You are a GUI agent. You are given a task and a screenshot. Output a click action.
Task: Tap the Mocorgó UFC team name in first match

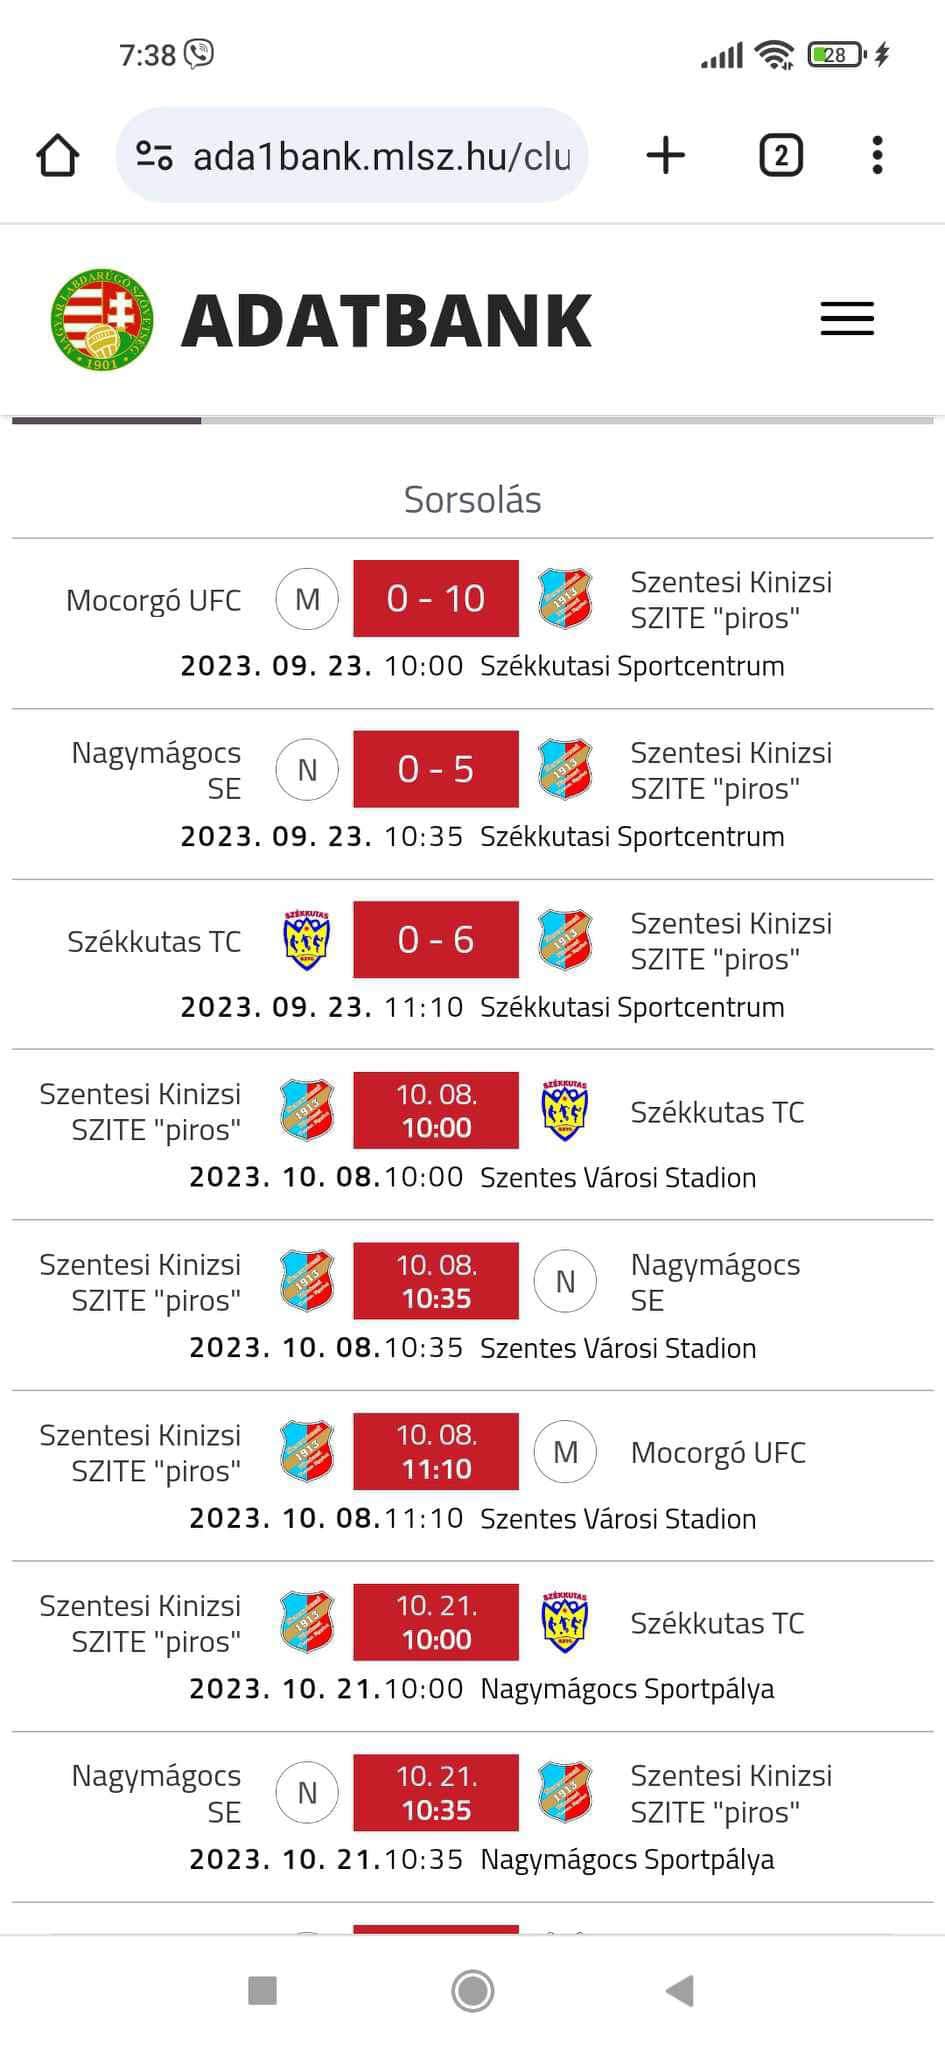pos(153,600)
